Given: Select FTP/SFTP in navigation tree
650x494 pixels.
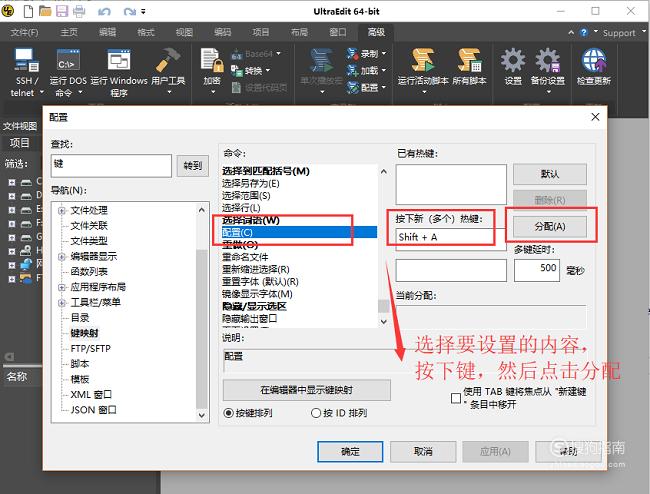Looking at the screenshot, I should point(91,349).
